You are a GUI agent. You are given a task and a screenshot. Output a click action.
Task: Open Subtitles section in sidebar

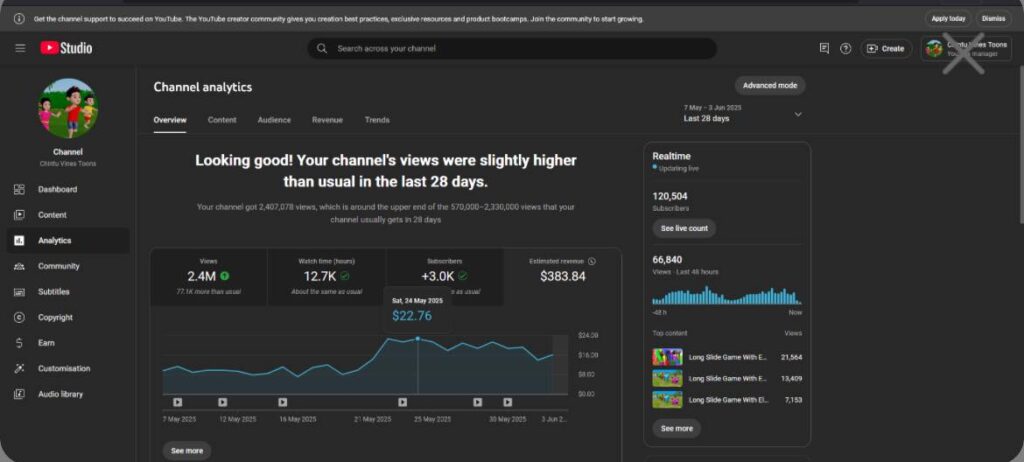54,292
